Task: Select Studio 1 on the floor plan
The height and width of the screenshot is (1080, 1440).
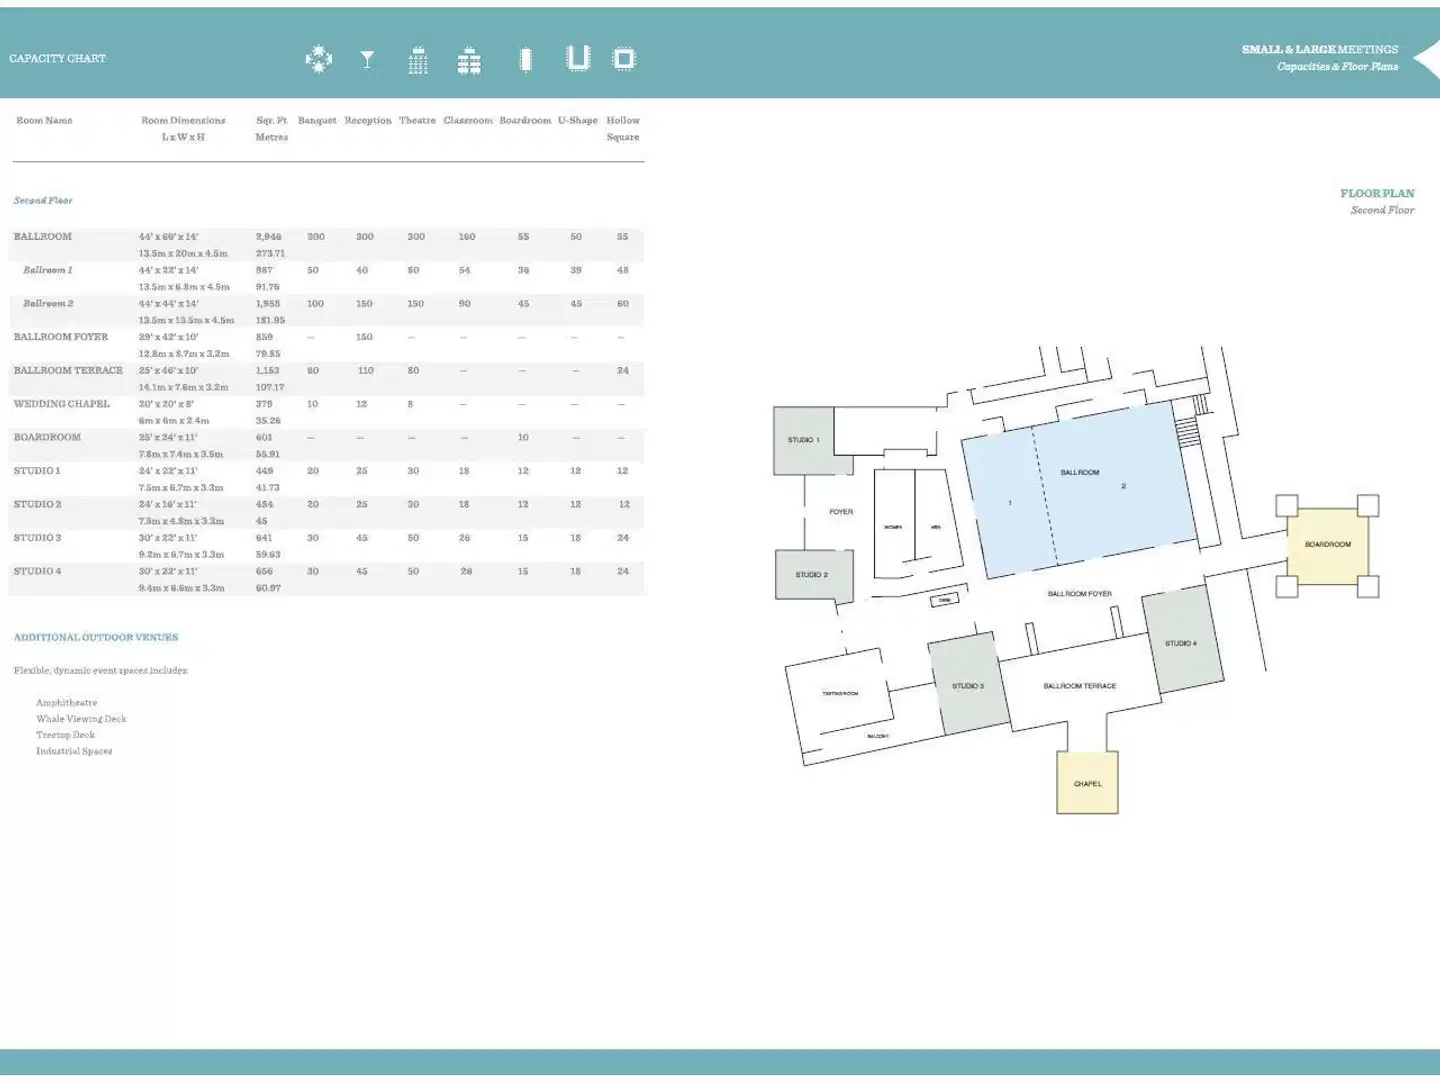Action: [804, 440]
